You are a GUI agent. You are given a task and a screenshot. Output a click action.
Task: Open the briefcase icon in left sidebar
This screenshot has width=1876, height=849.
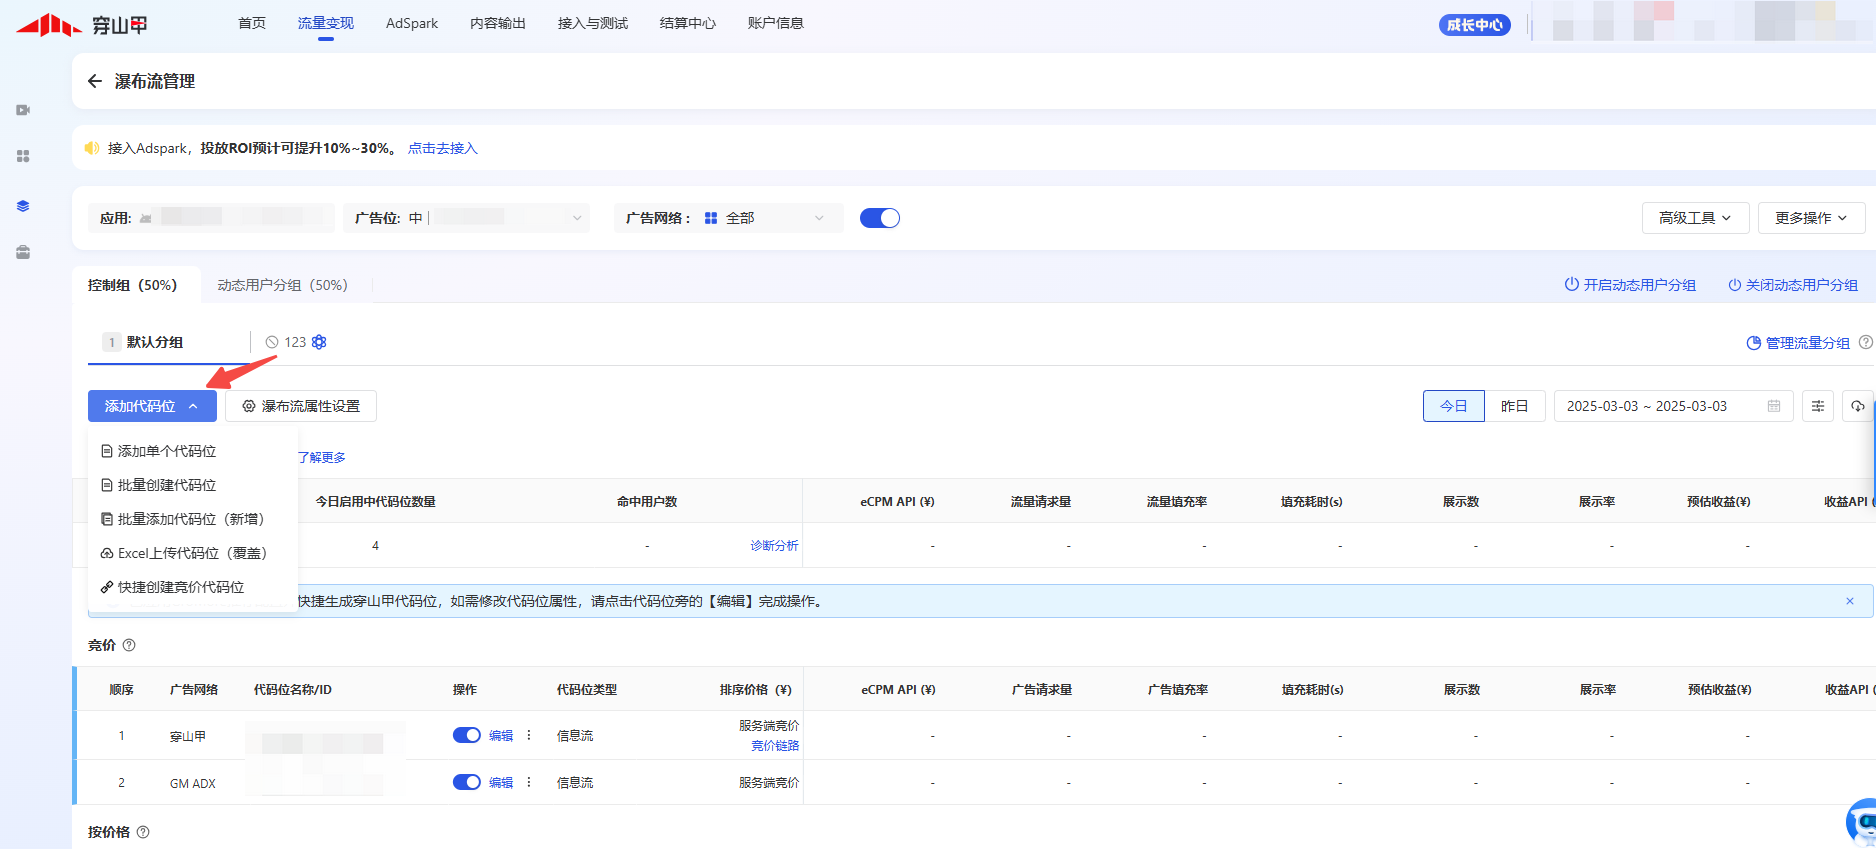tap(23, 252)
